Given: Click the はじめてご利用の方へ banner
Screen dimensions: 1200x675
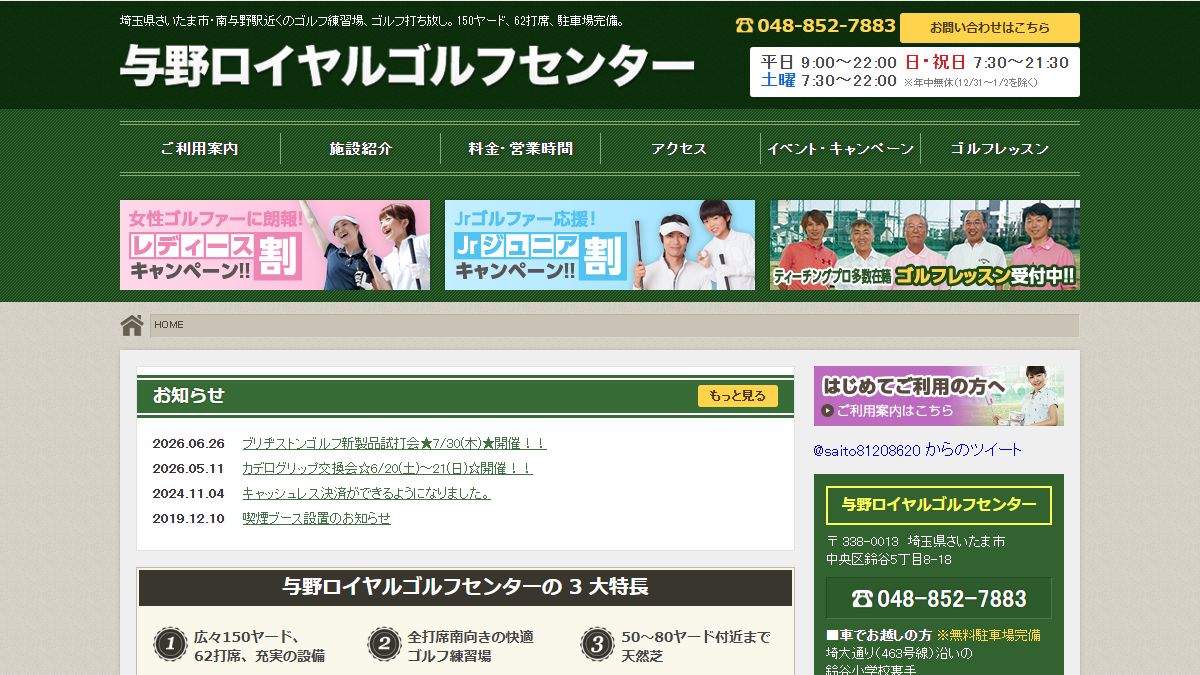Looking at the screenshot, I should coord(938,396).
